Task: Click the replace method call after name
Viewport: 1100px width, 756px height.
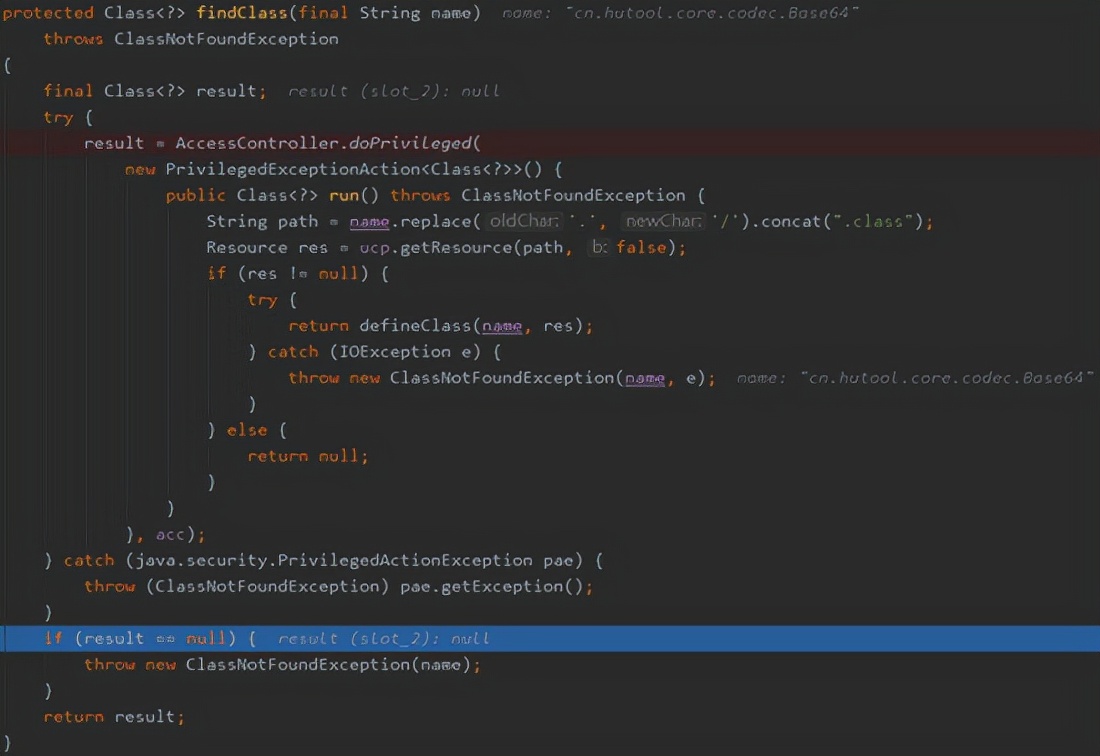Action: (x=435, y=221)
